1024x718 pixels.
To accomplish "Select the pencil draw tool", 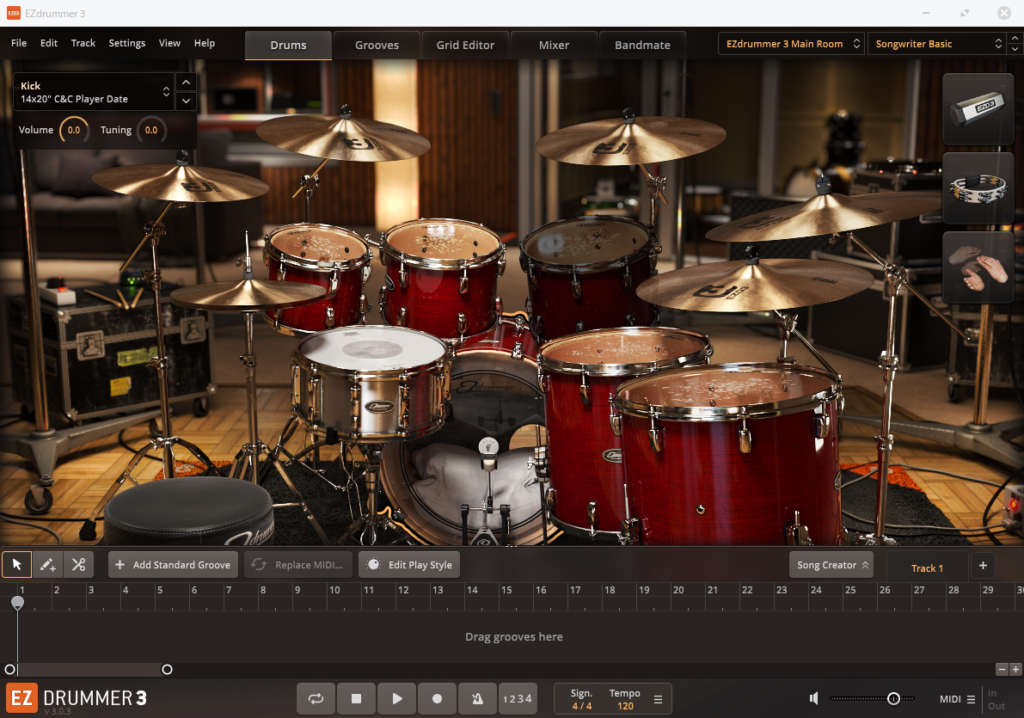I will (x=47, y=565).
